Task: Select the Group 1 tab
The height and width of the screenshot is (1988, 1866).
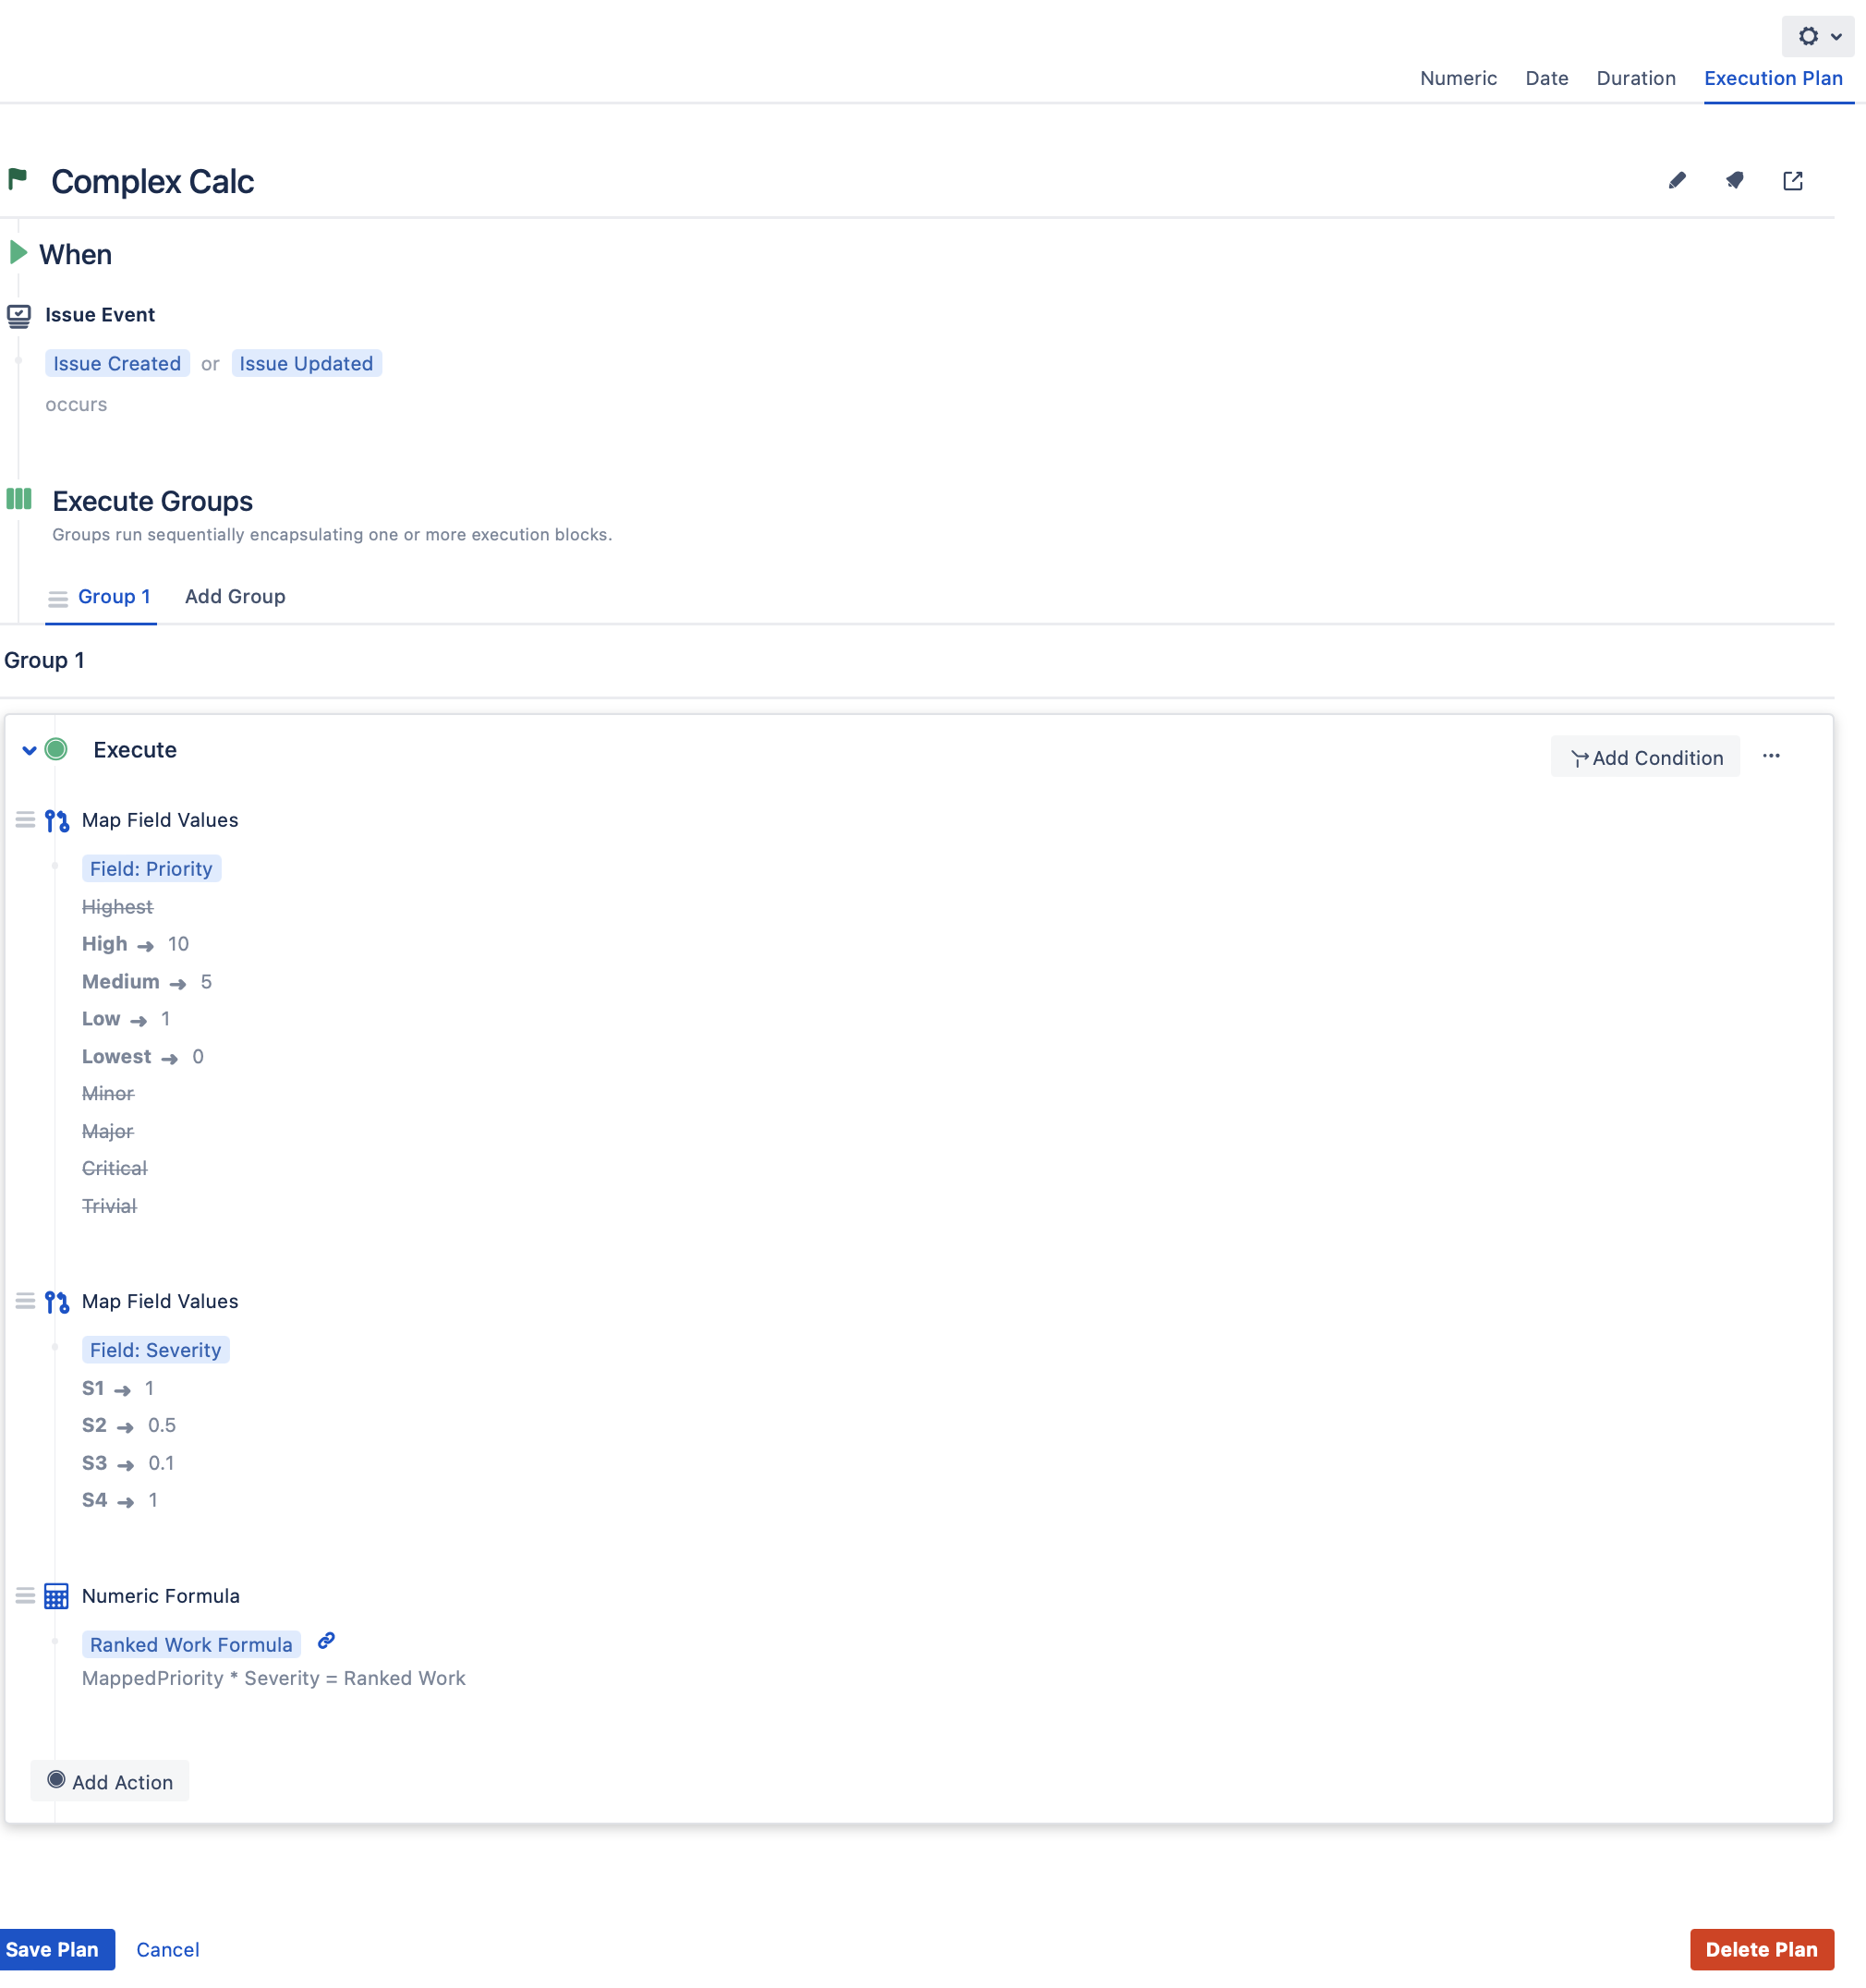Action: click(113, 597)
